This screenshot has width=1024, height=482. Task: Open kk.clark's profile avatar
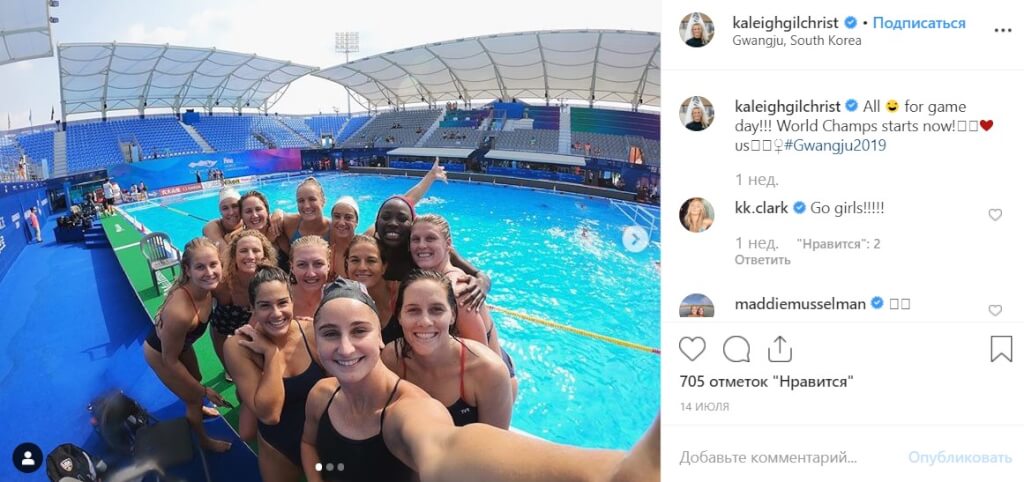(x=696, y=215)
